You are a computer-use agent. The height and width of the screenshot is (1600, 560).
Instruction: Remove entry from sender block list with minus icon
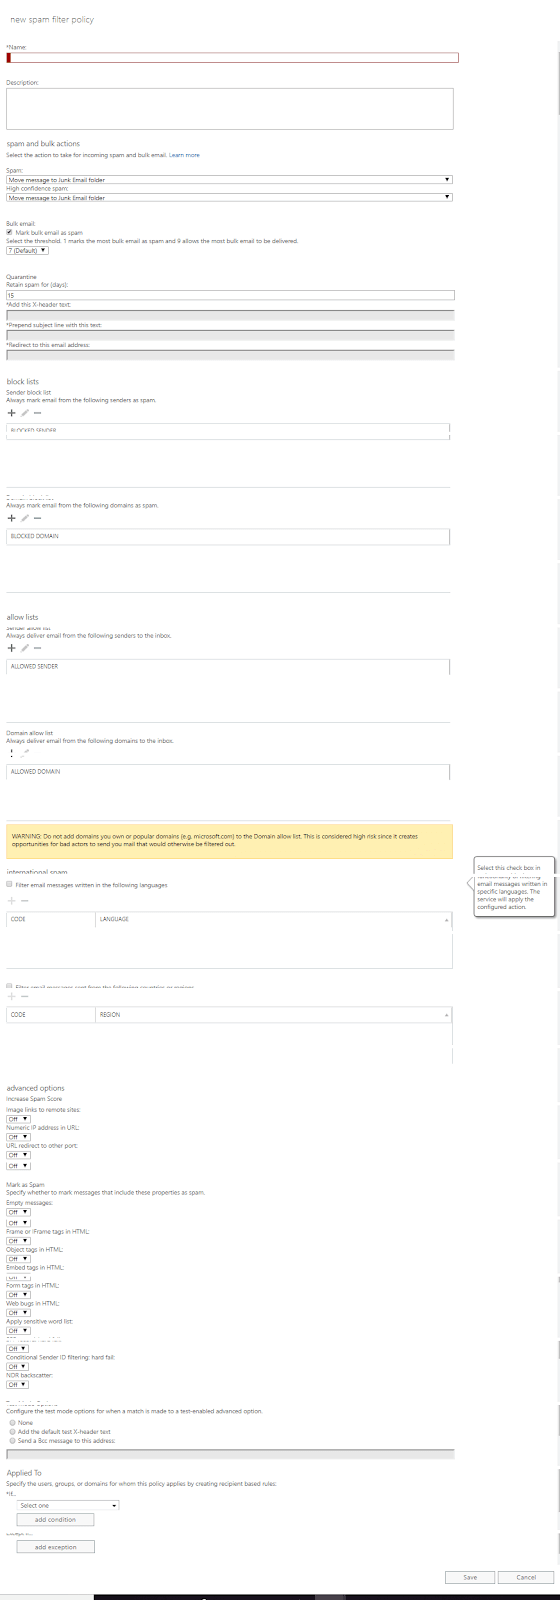click(38, 413)
